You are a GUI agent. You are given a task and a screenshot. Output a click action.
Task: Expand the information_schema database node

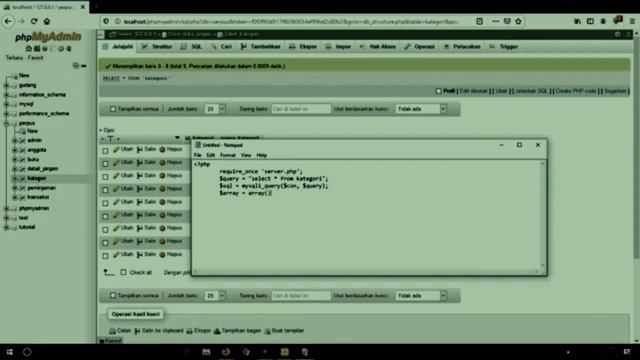tap(6, 95)
